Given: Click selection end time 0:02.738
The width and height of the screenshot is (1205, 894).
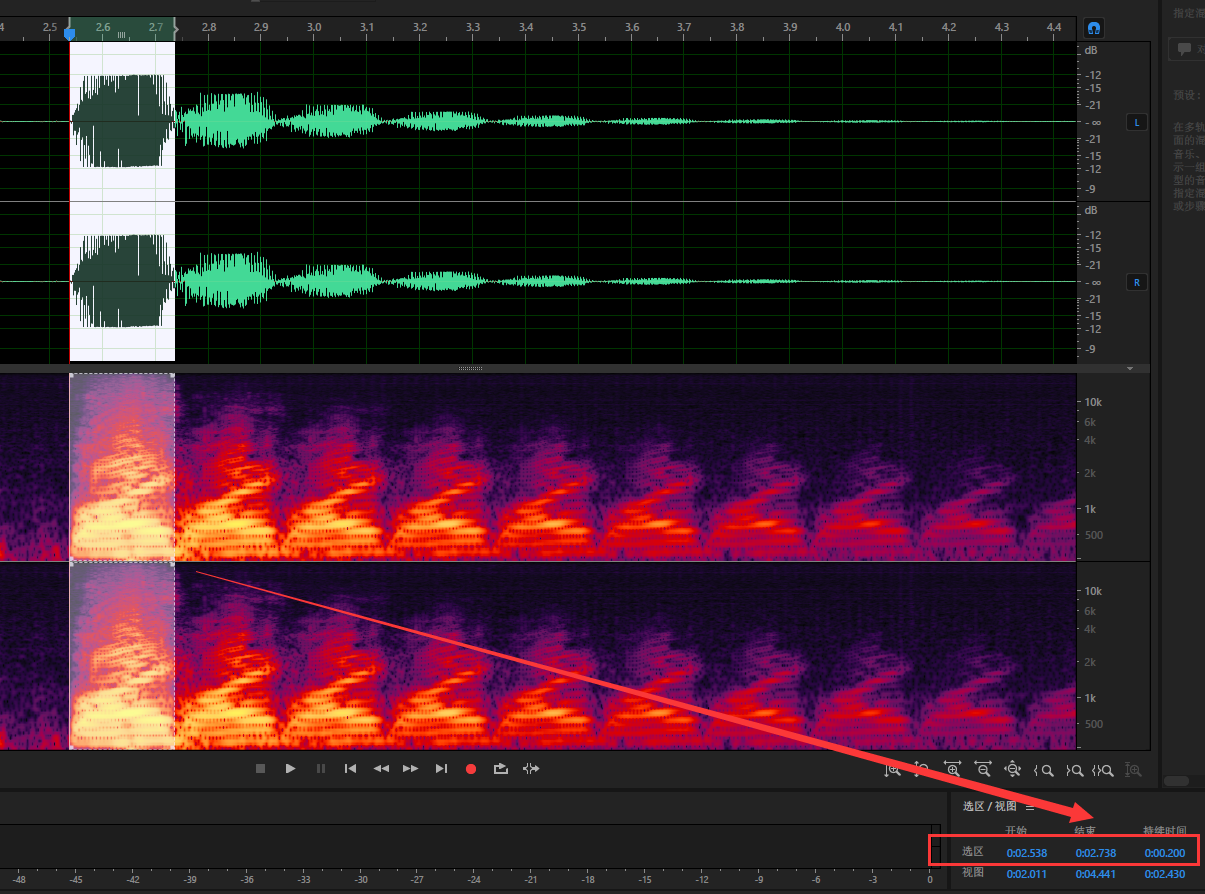Looking at the screenshot, I should [x=1096, y=853].
